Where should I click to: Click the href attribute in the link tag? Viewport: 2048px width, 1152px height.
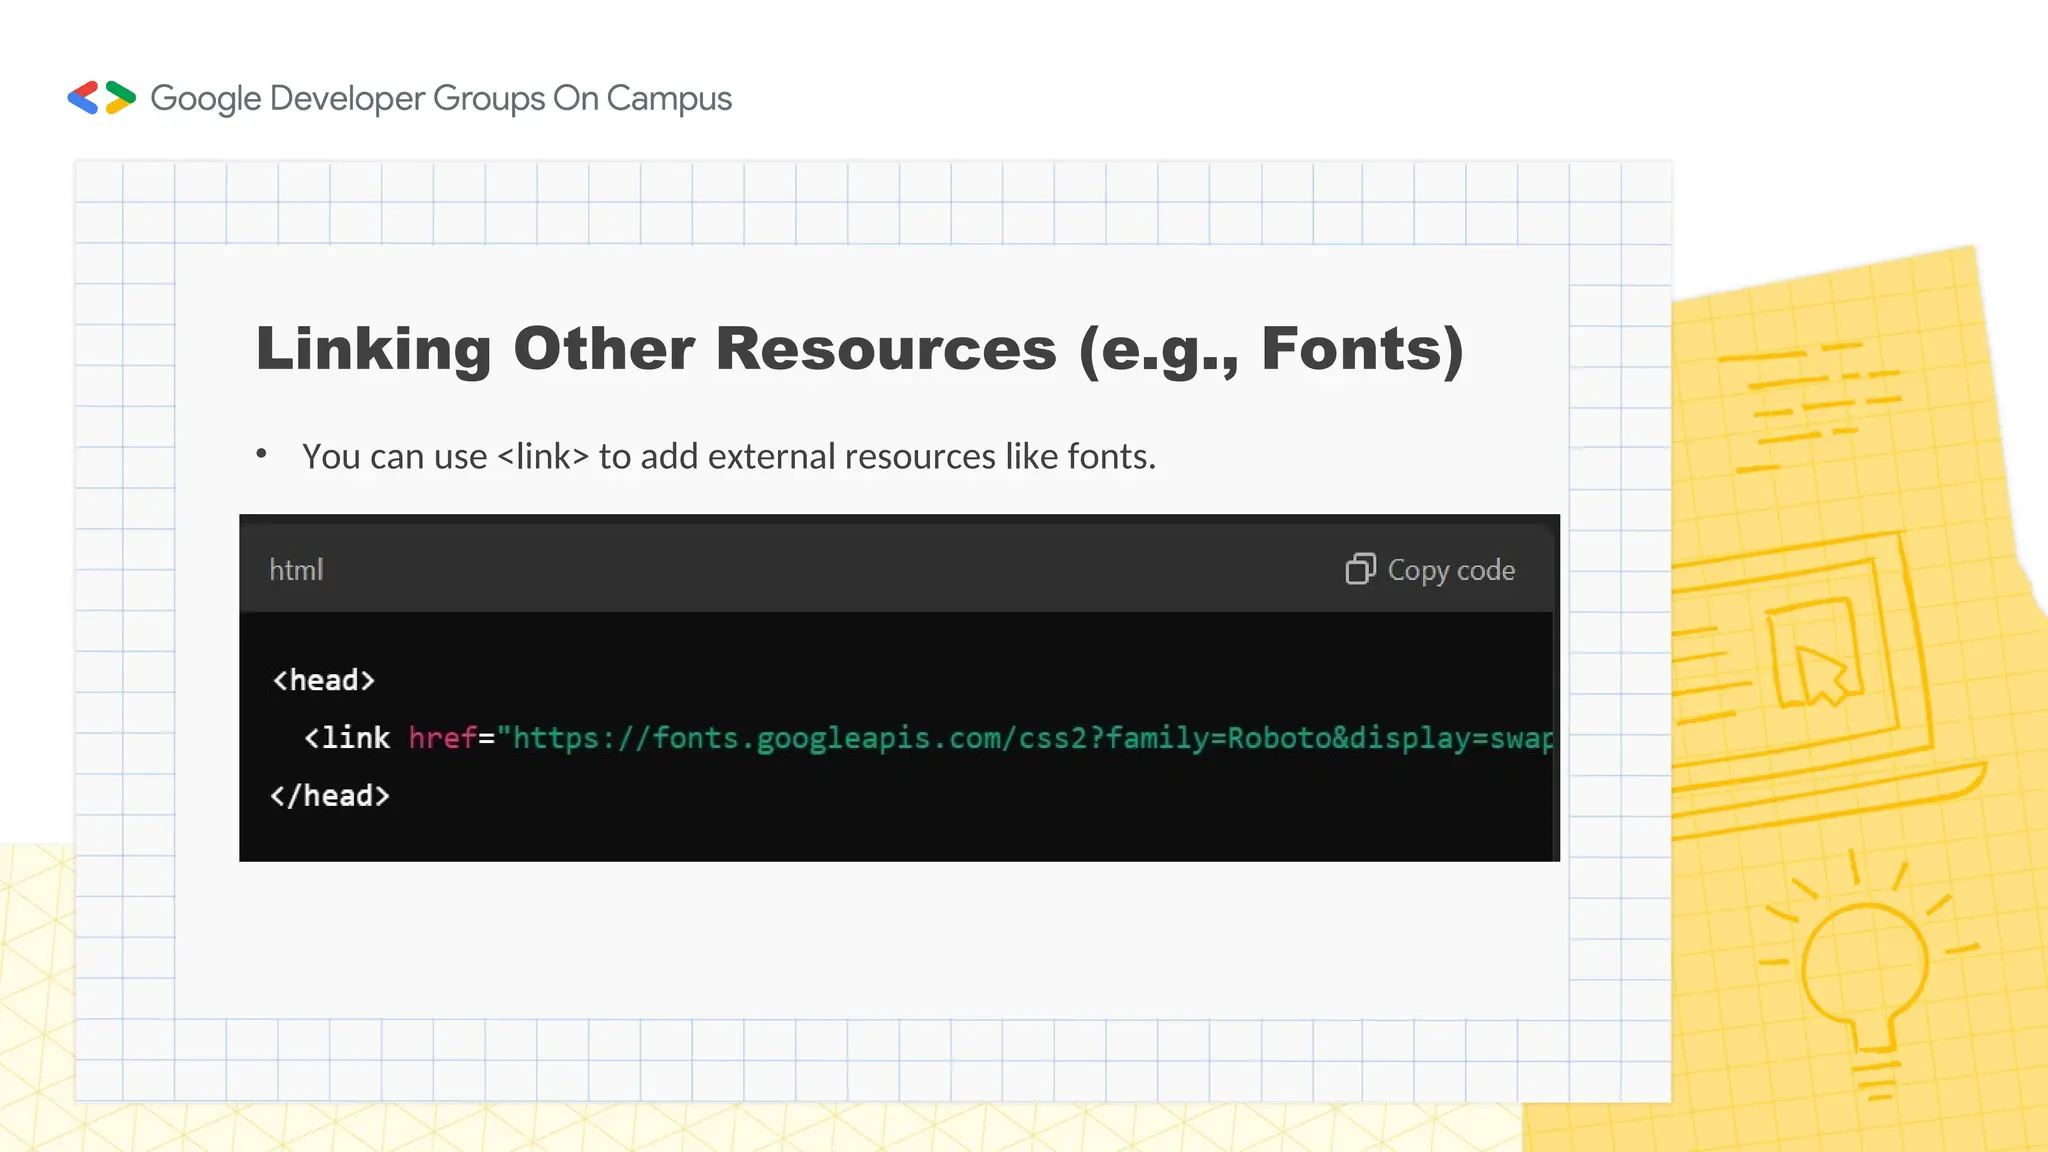442,738
